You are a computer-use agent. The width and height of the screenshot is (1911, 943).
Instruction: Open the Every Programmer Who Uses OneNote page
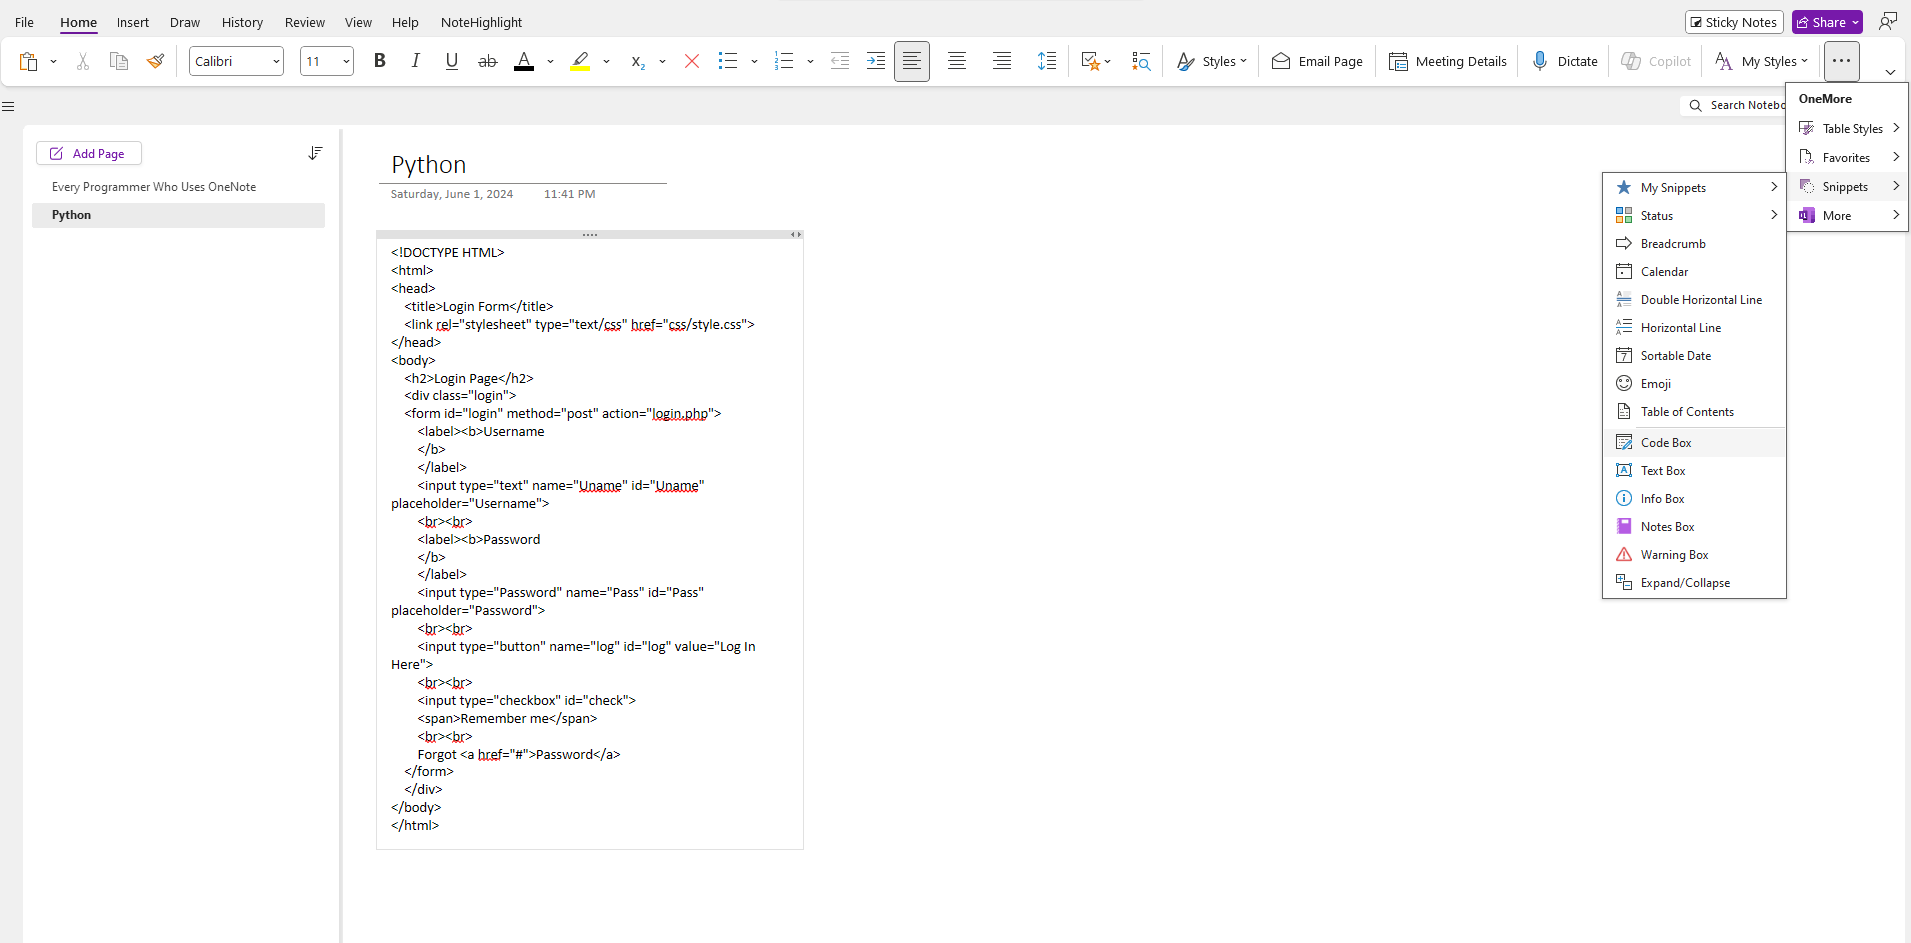[x=154, y=187]
